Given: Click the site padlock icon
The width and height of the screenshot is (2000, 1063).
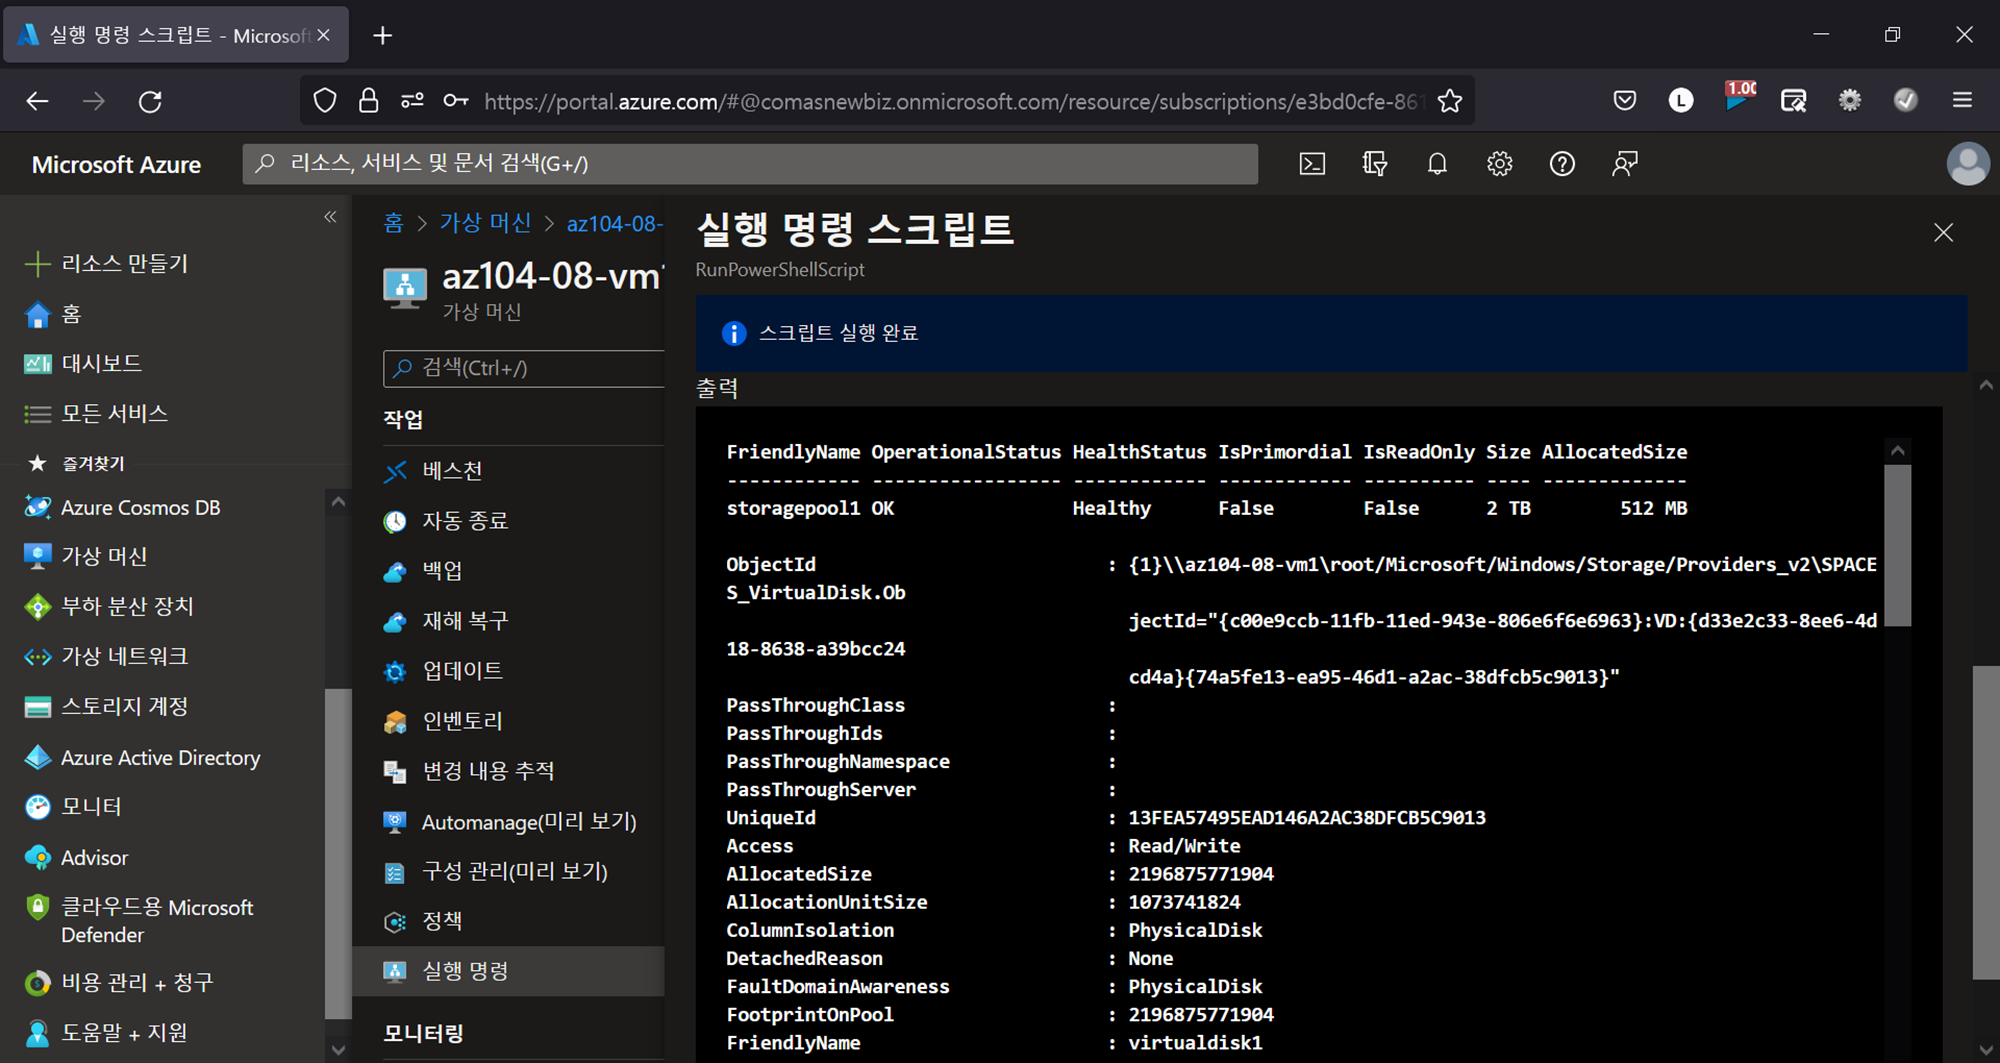Looking at the screenshot, I should 368,100.
